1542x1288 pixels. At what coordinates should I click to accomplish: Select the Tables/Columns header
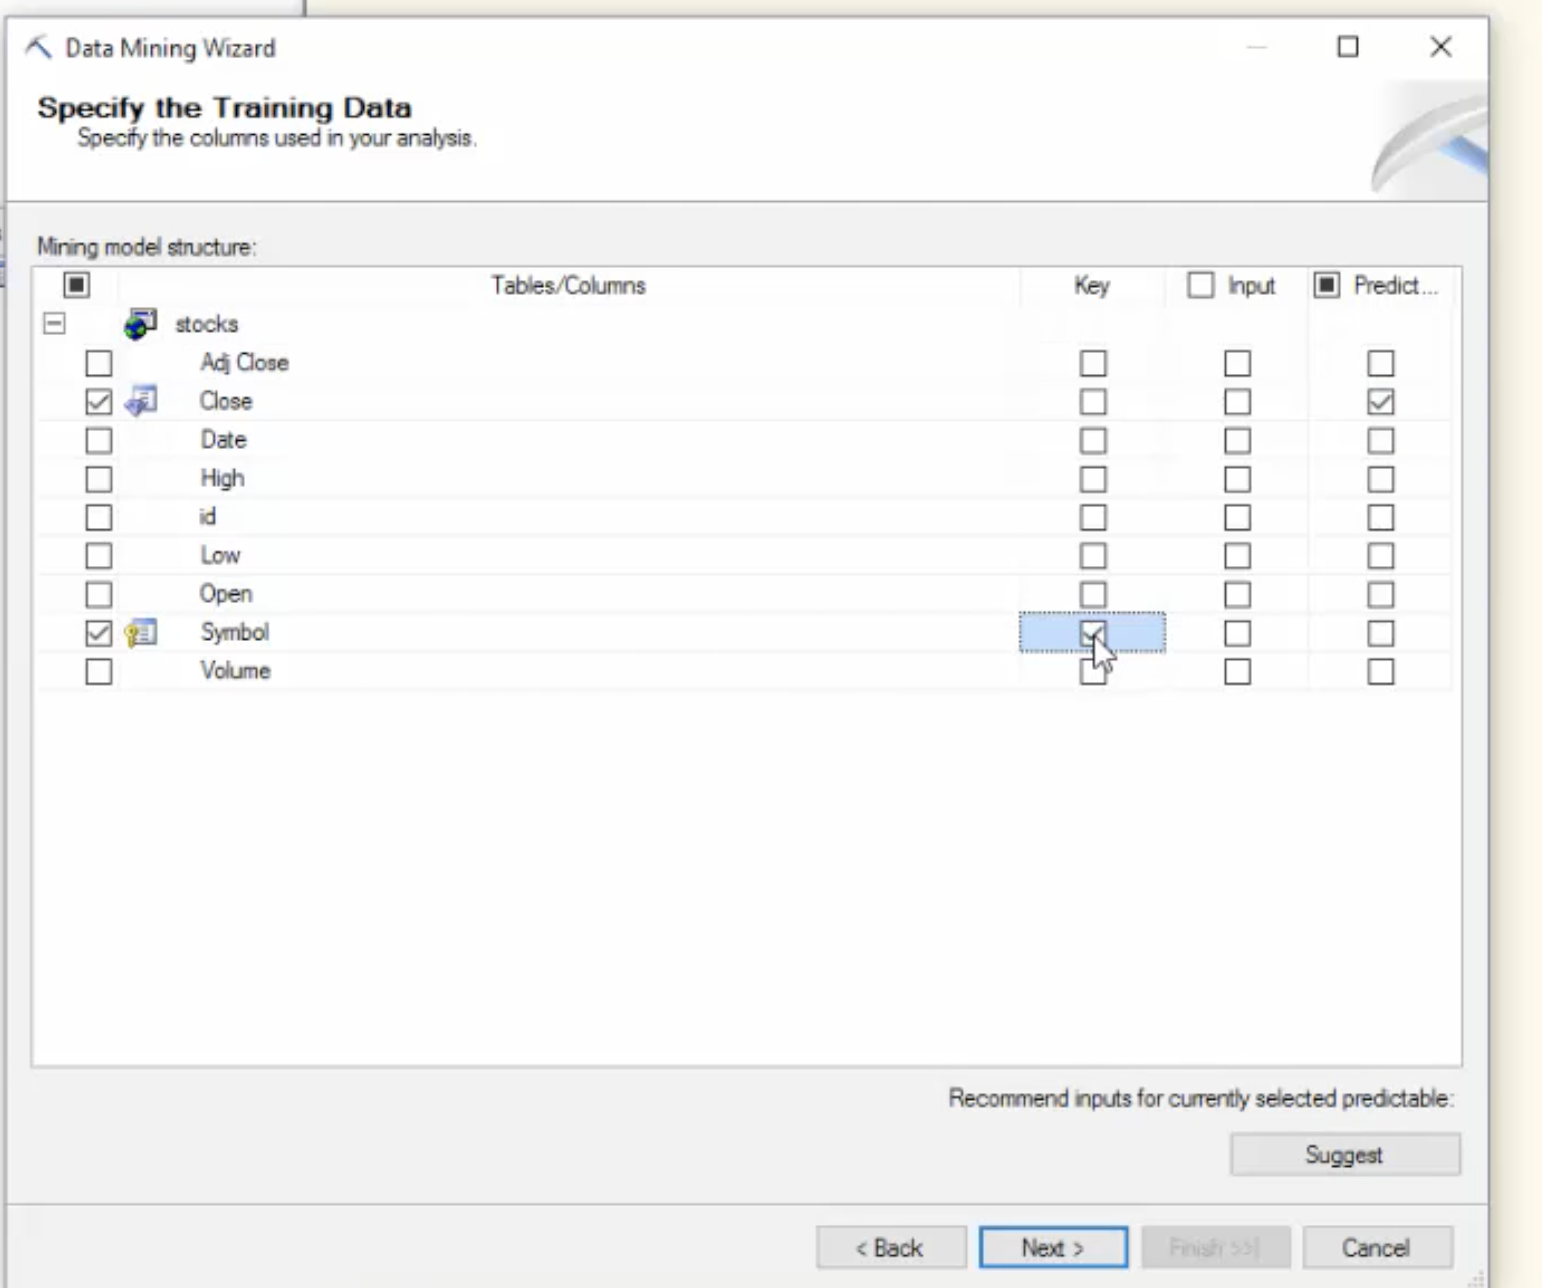pyautogui.click(x=569, y=286)
